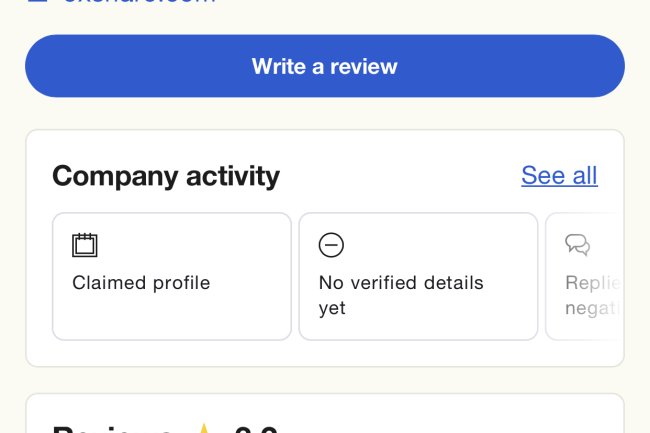Screen dimensions: 650x433
Task: Click the page background below Company activity panel
Action: click(x=324, y=380)
